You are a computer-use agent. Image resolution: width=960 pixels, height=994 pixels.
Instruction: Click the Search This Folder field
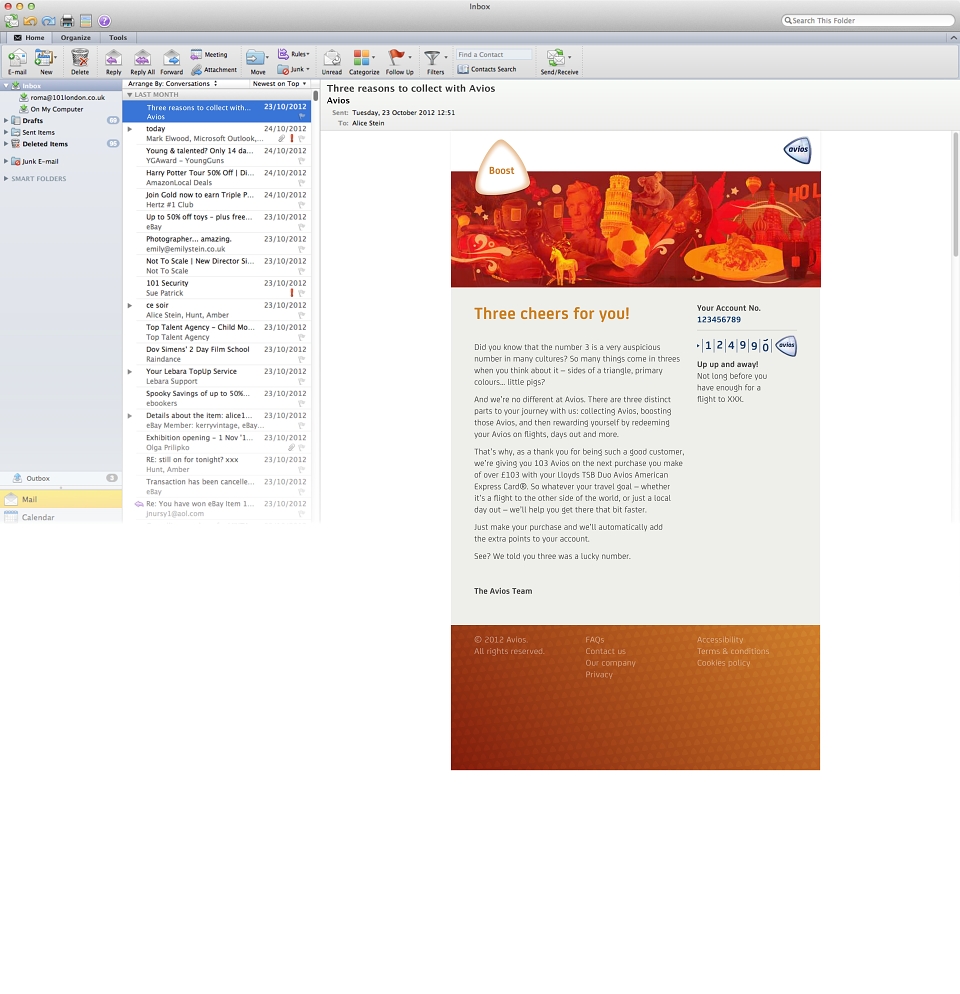(868, 21)
